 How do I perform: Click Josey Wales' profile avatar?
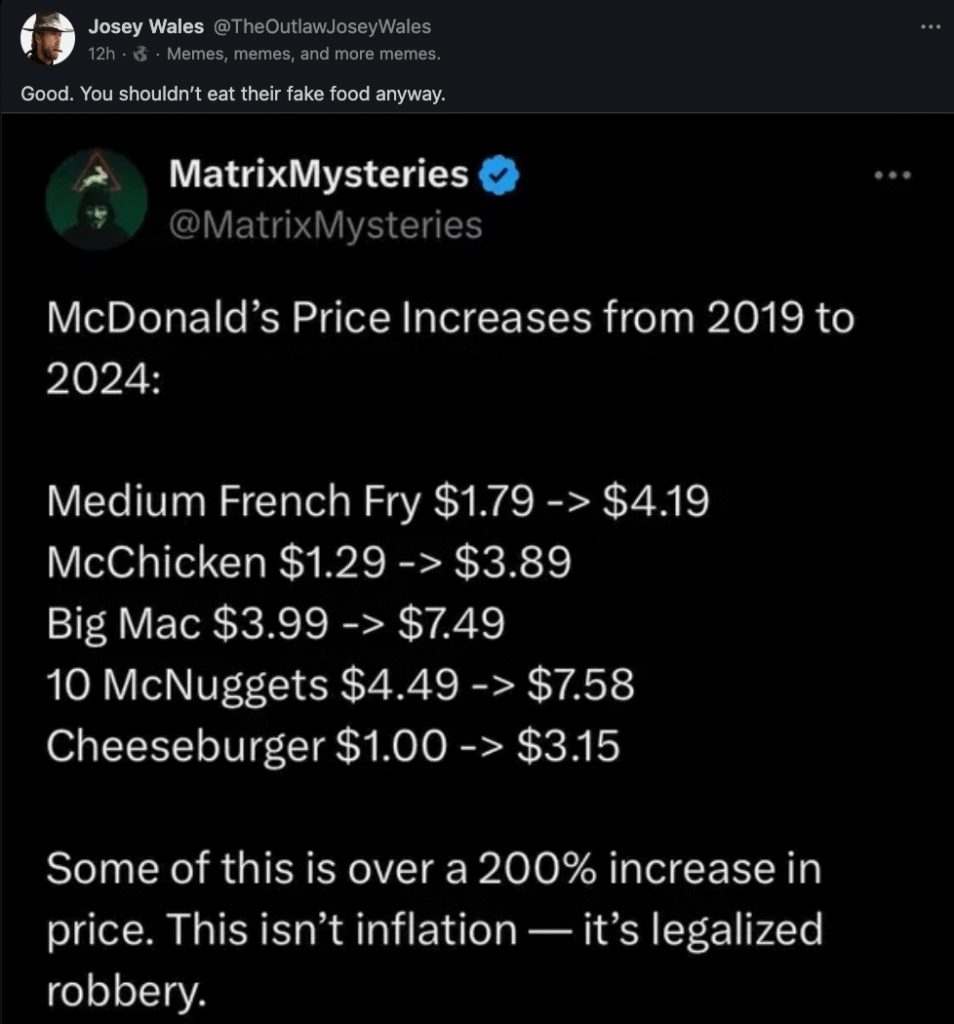[48, 39]
